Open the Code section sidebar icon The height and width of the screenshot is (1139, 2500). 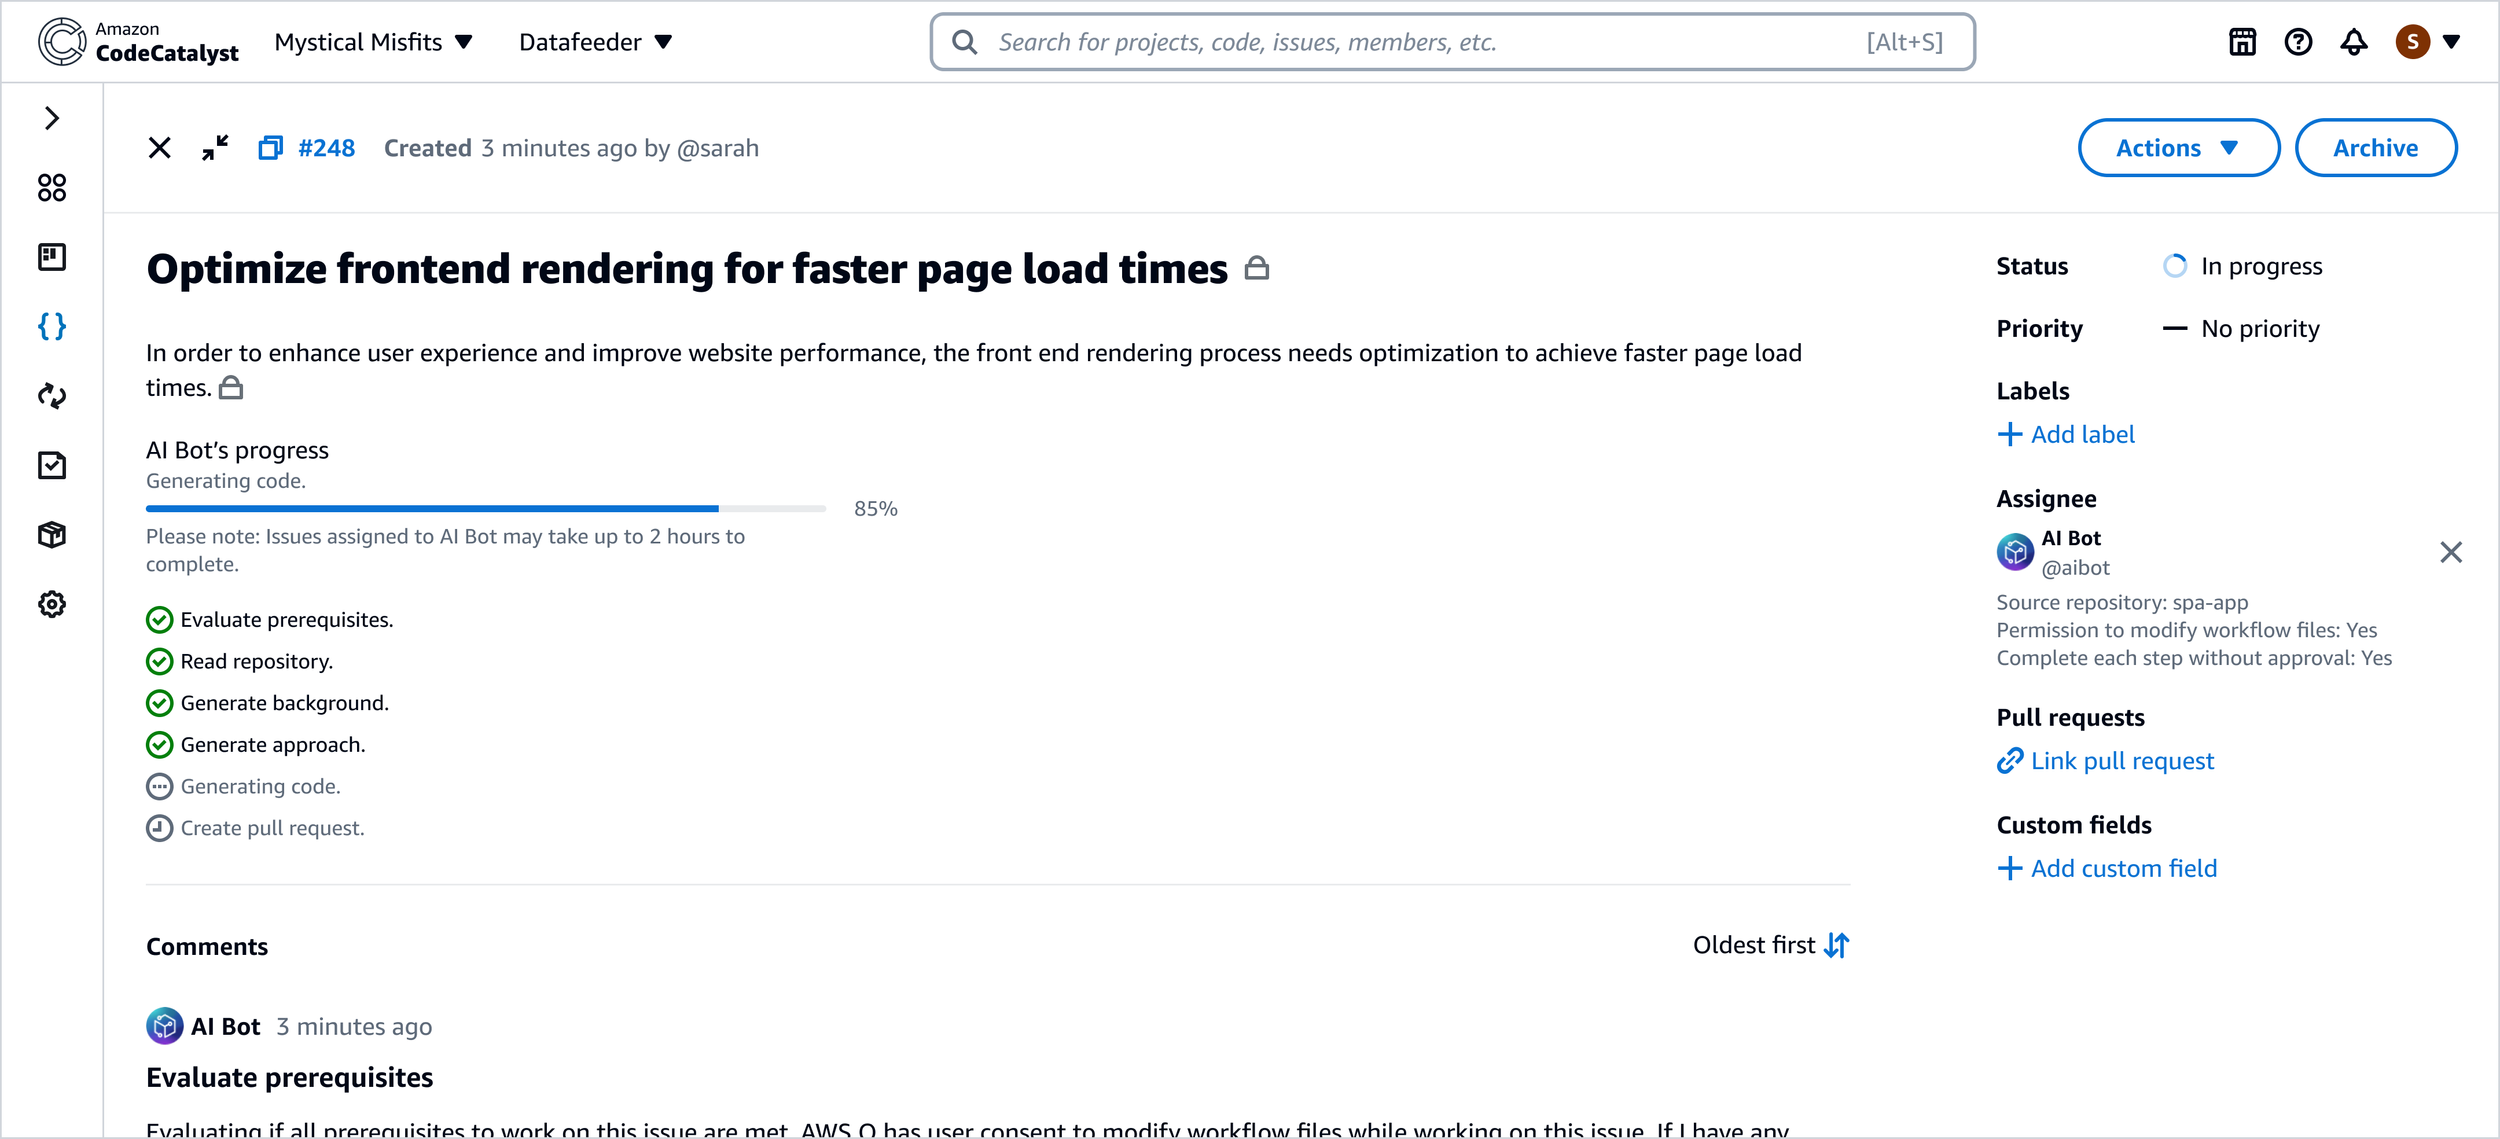52,326
